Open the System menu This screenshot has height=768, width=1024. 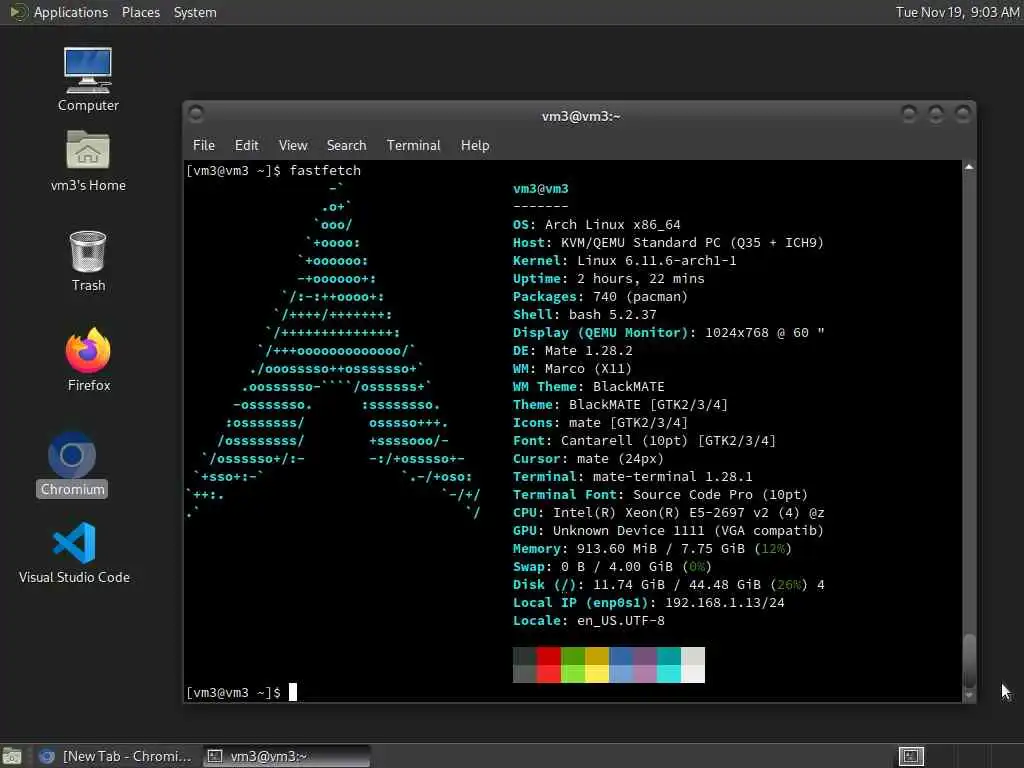(195, 12)
